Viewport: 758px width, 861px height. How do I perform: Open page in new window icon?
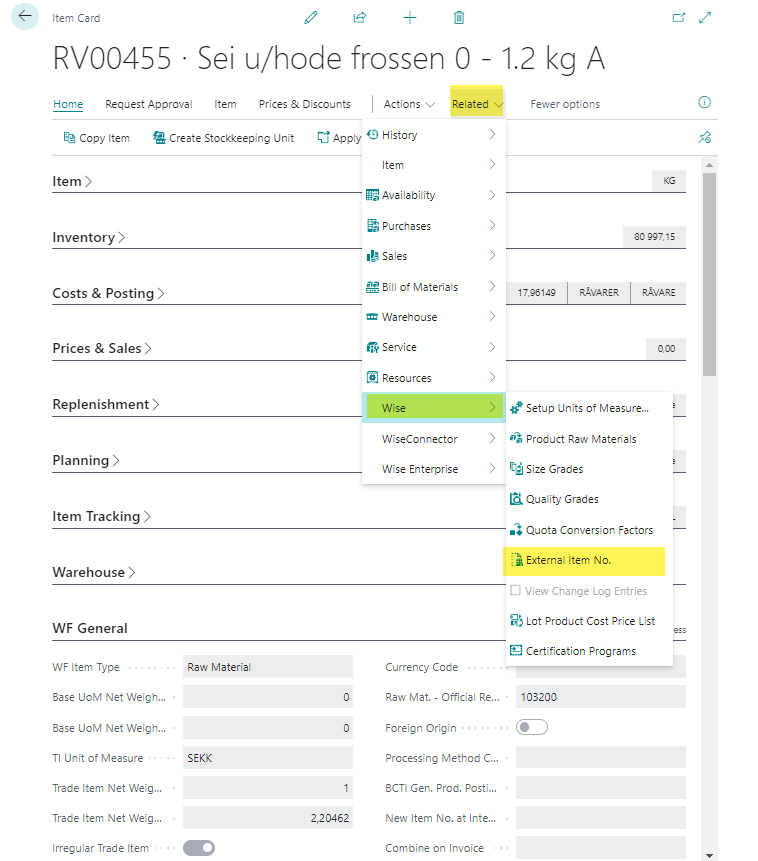679,18
